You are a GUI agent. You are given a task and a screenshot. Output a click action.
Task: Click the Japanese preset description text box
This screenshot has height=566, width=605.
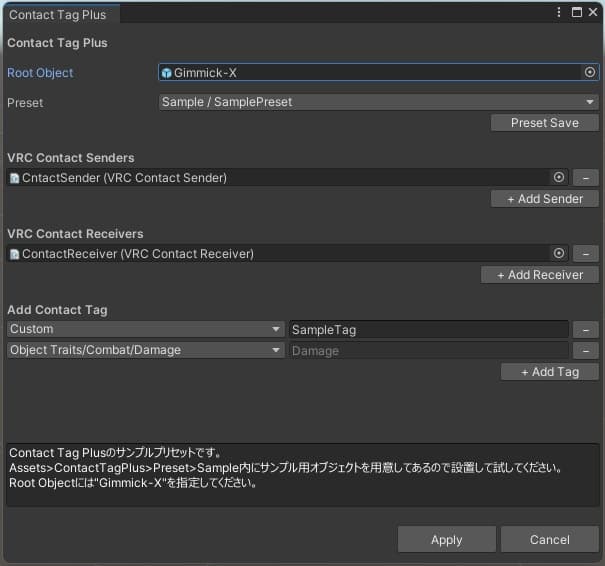coord(303,475)
